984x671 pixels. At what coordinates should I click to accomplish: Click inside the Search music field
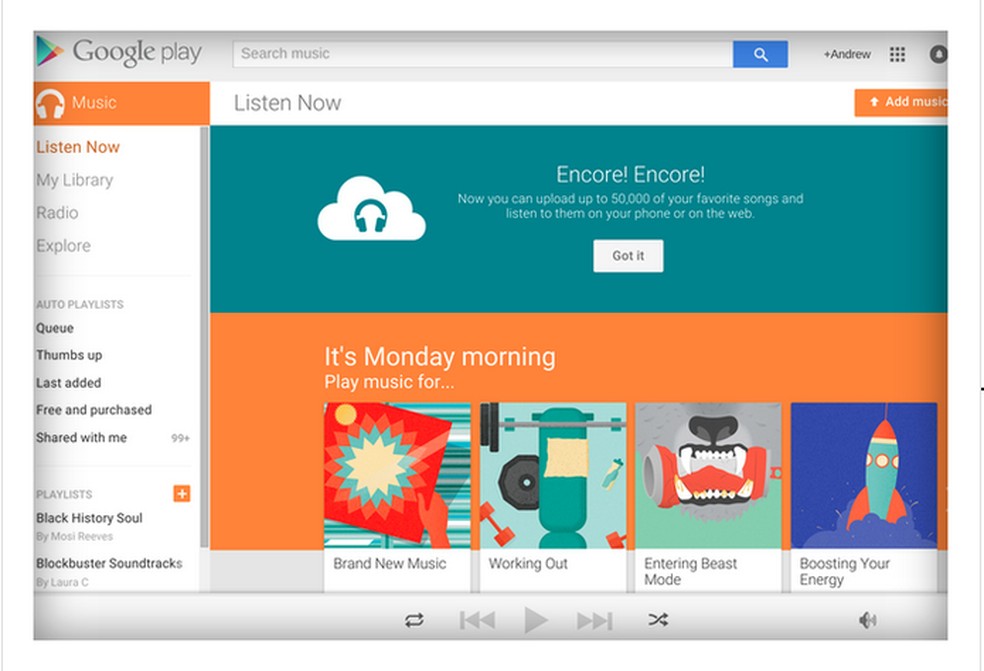coord(480,54)
